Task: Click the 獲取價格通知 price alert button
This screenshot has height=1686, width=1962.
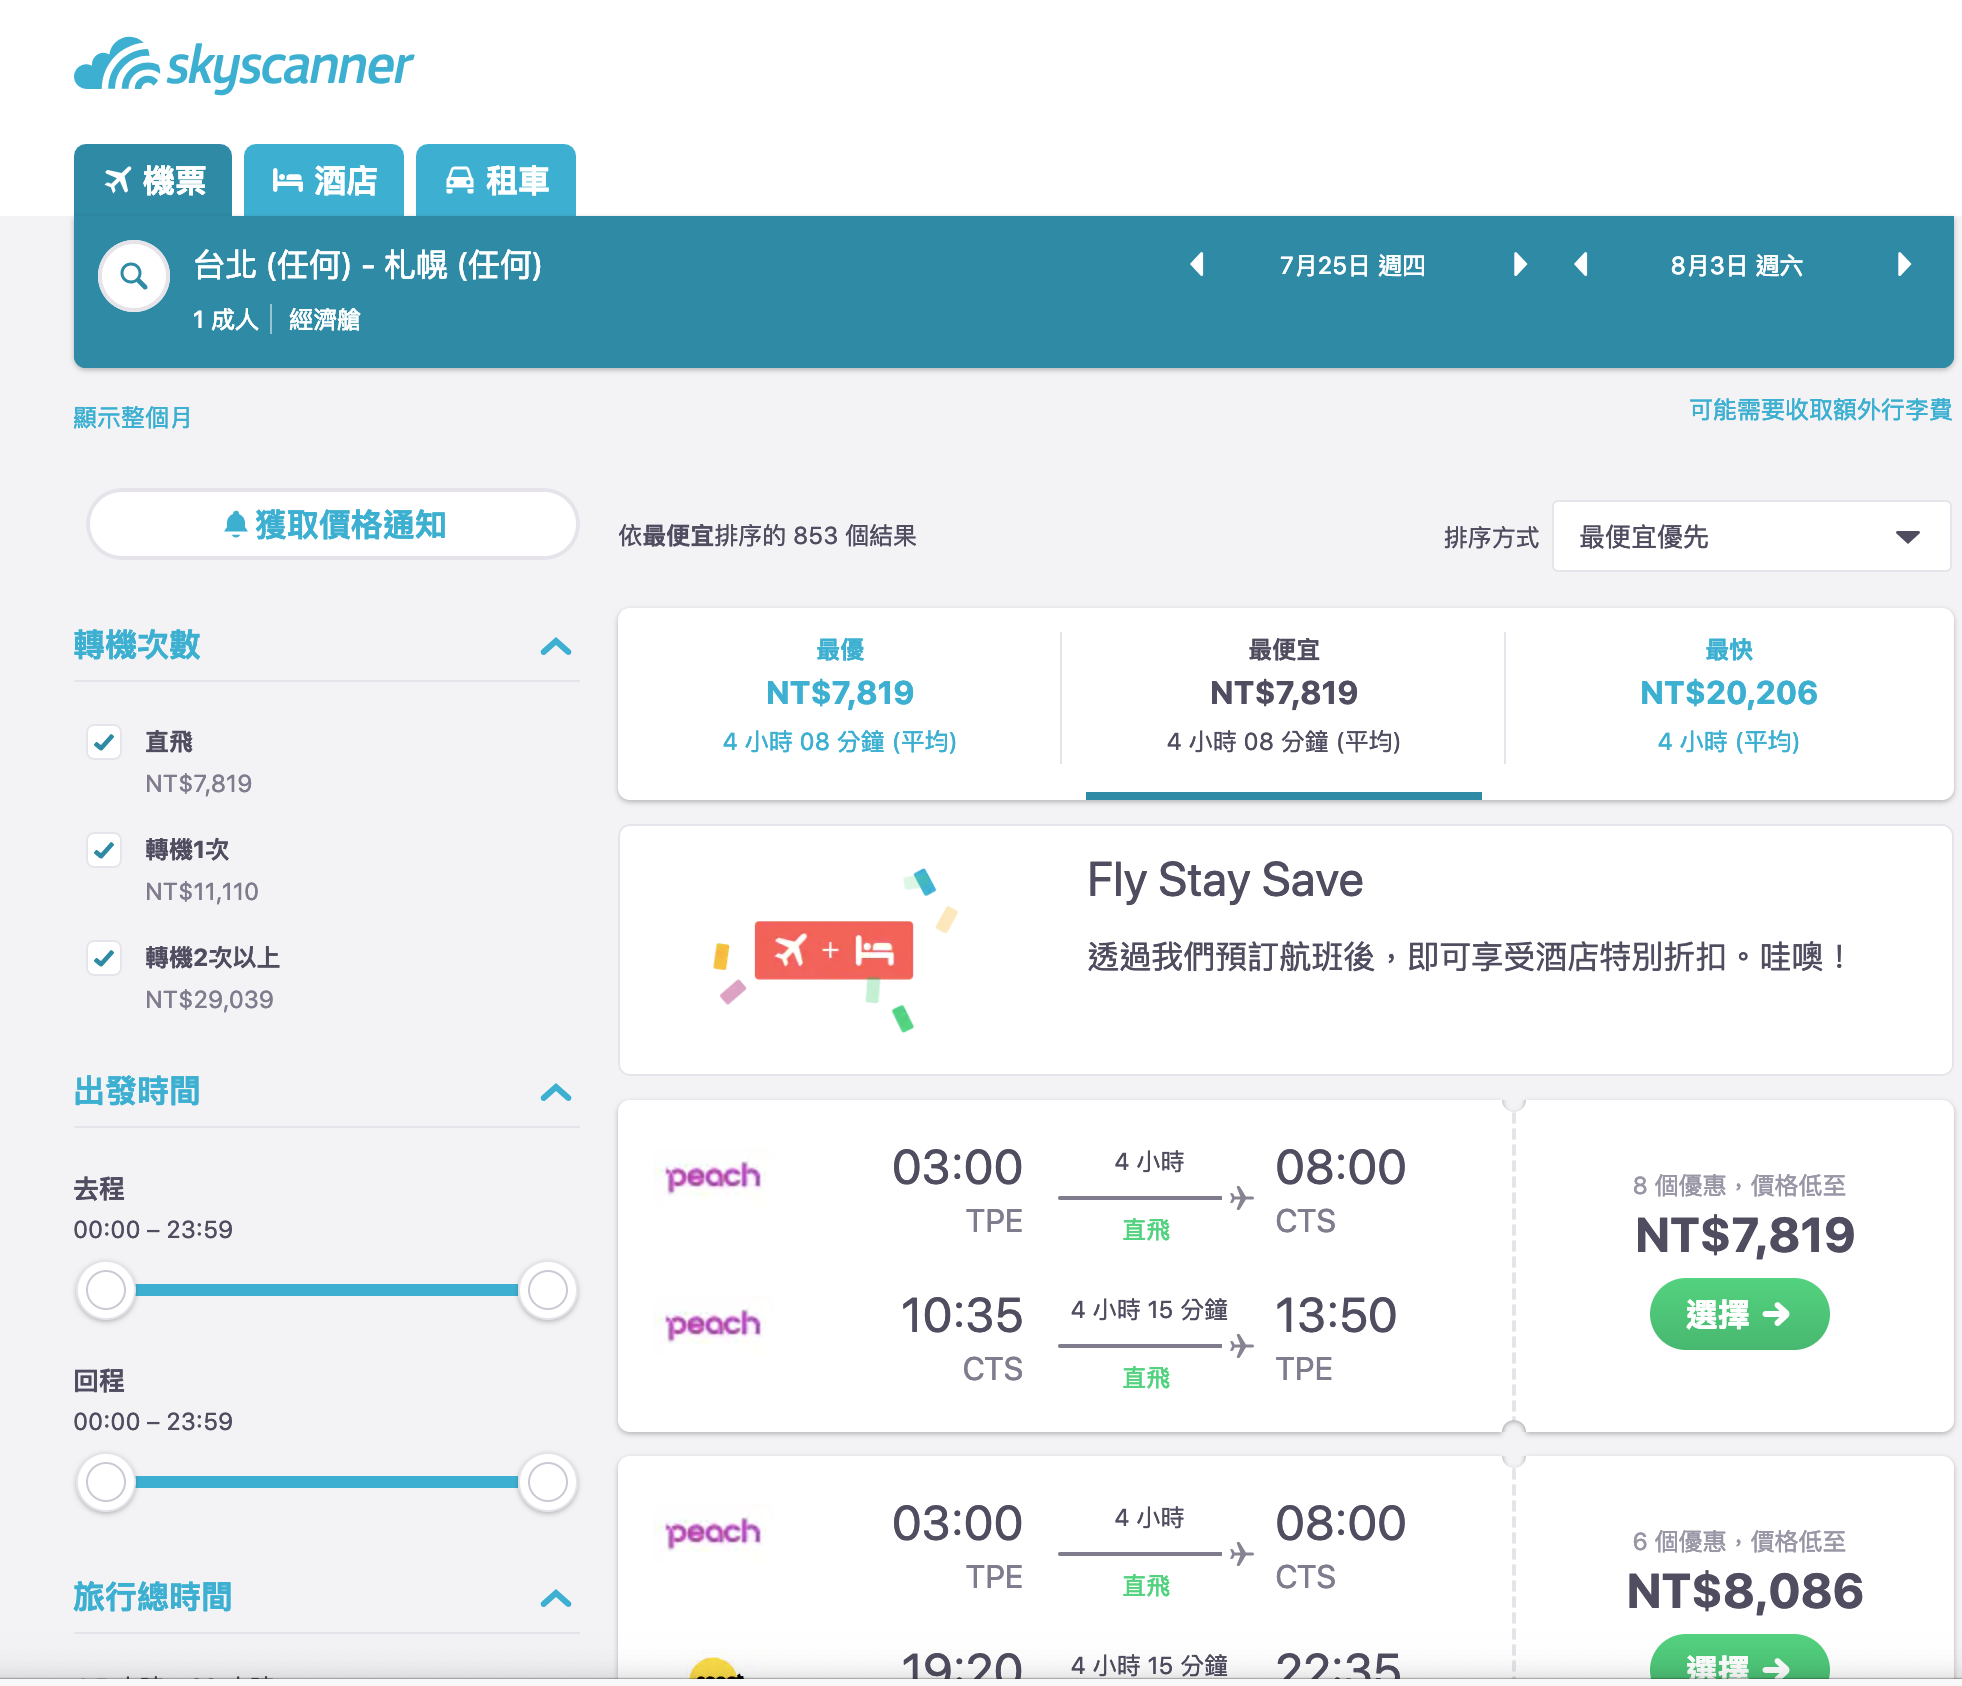Action: 333,524
